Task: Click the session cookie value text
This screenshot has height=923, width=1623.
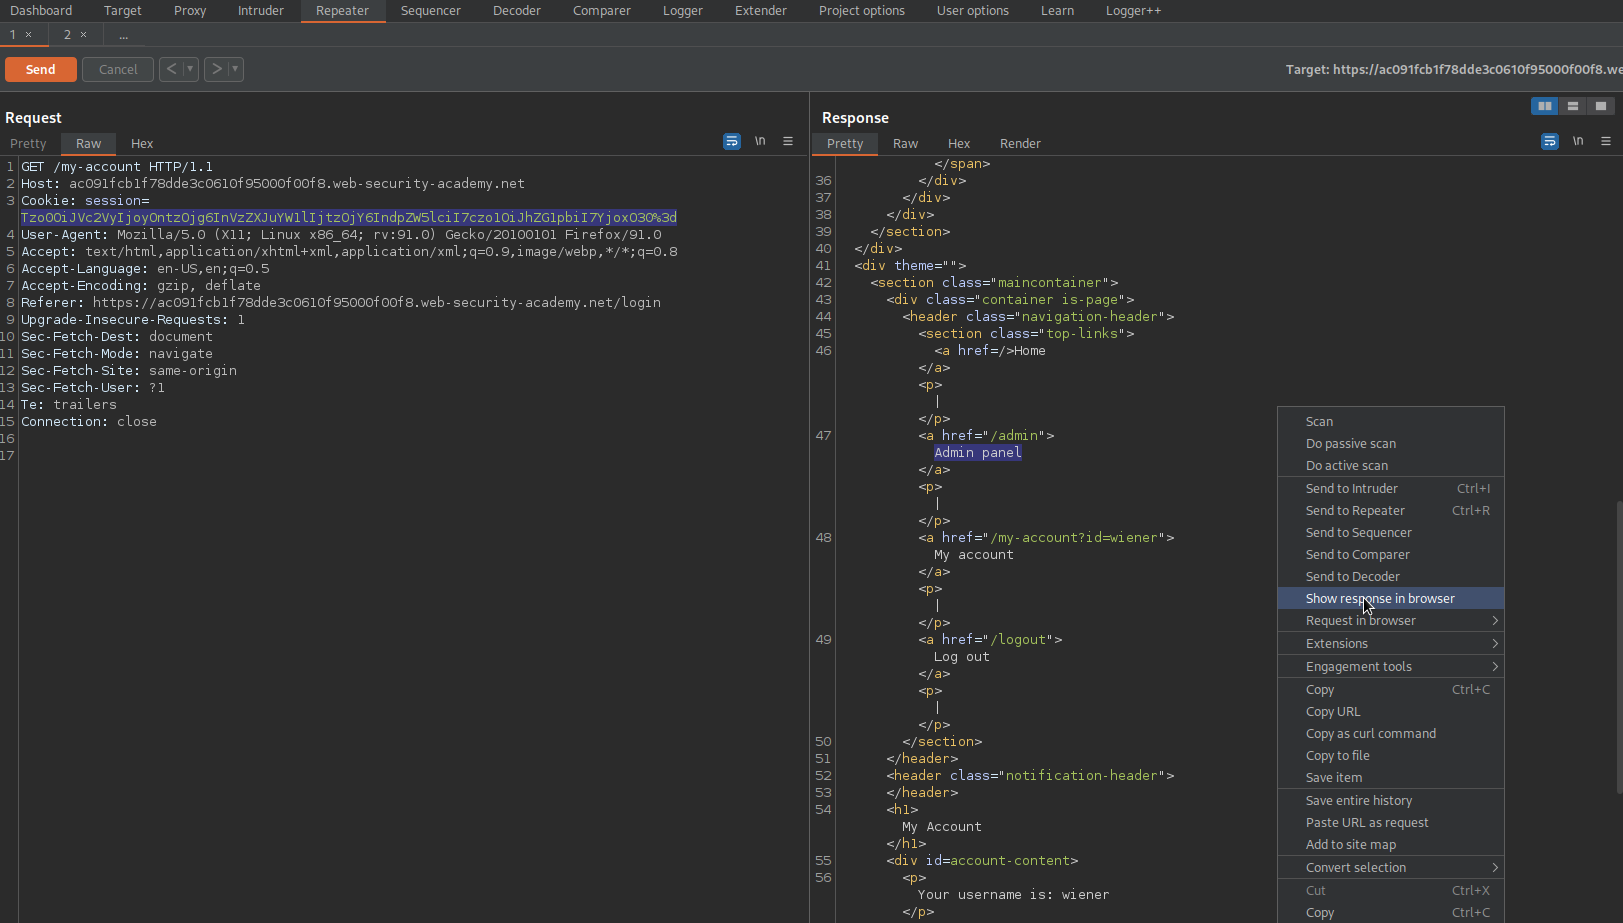Action: coord(349,218)
